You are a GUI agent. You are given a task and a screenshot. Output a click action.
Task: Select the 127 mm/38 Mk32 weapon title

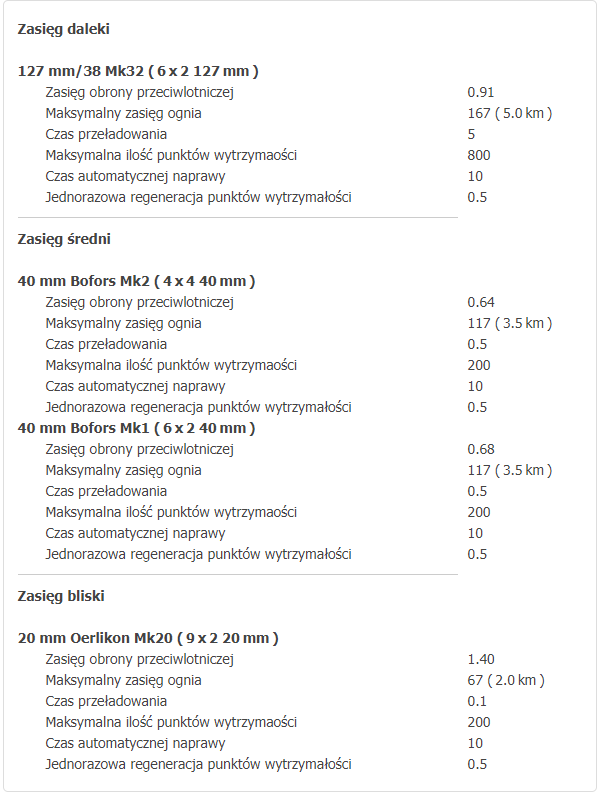[x=138, y=71]
